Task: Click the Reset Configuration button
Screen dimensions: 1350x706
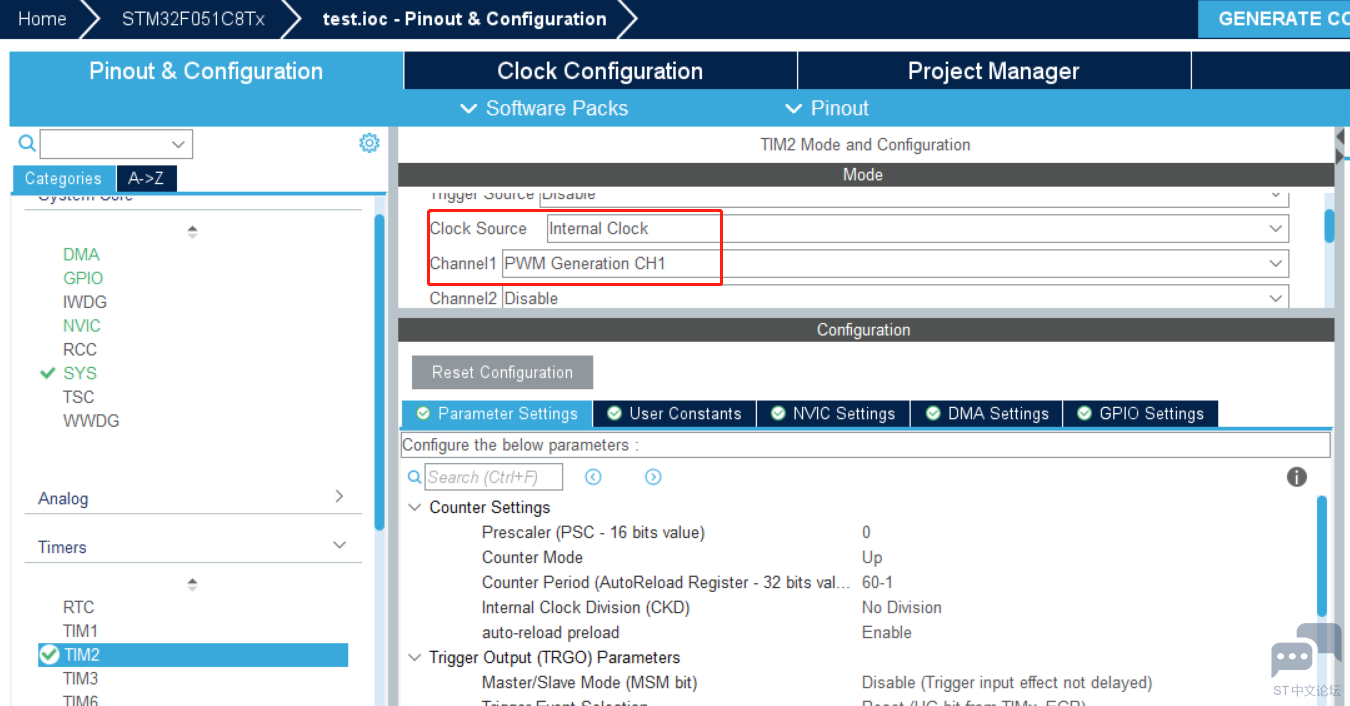Action: 502,372
